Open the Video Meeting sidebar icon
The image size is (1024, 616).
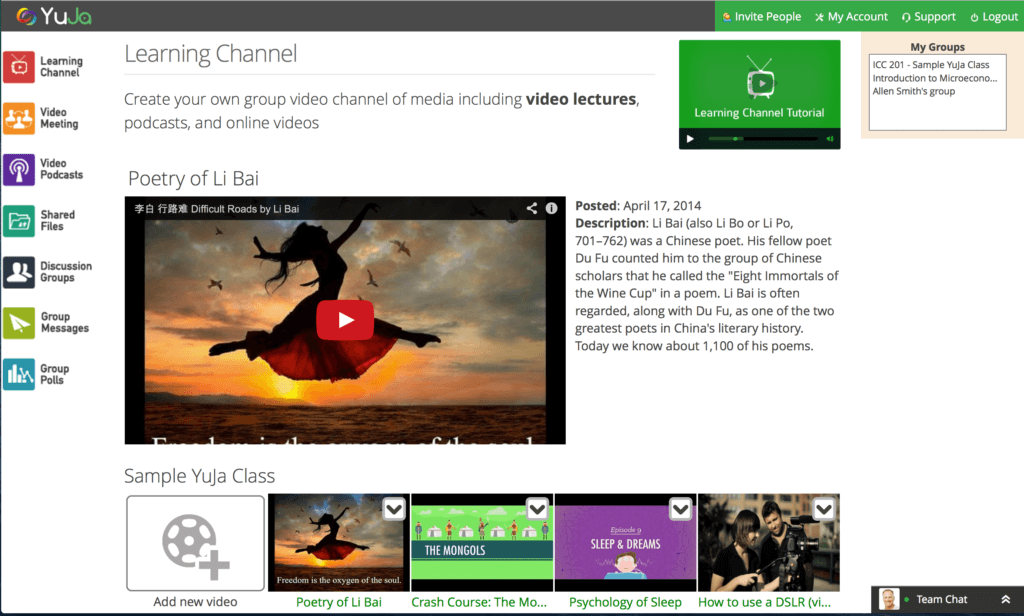[x=19, y=118]
